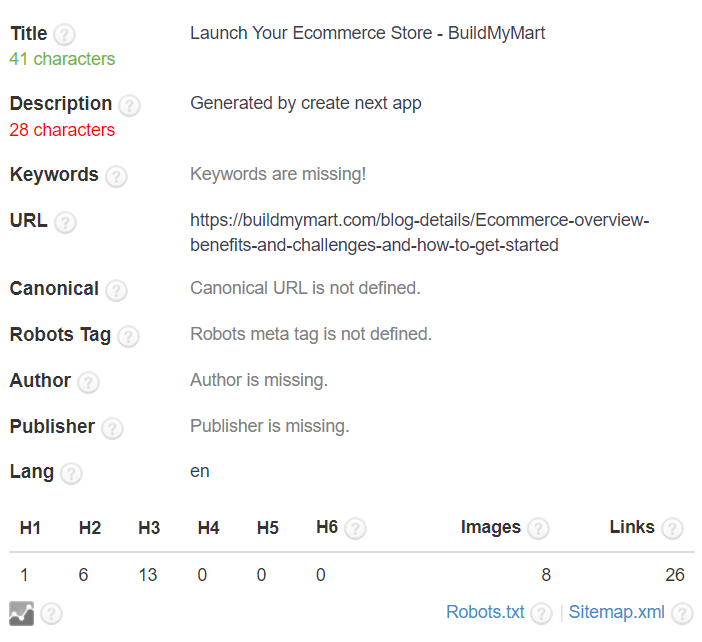
Task: Open the Description help question mark
Action: coord(129,105)
